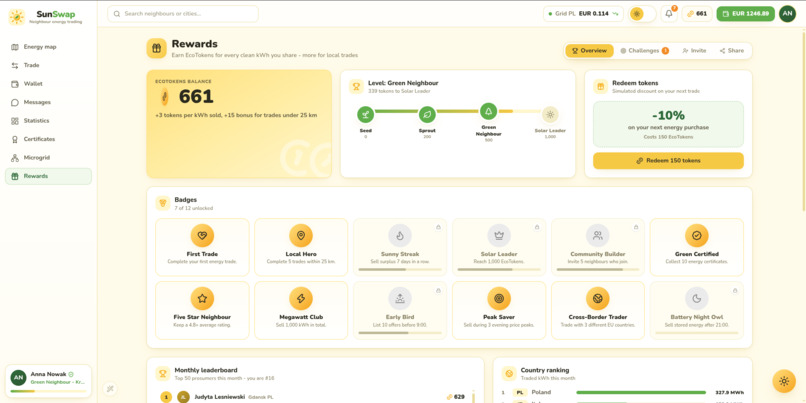Select the Sprout level marker
The width and height of the screenshot is (806, 403).
[x=427, y=114]
